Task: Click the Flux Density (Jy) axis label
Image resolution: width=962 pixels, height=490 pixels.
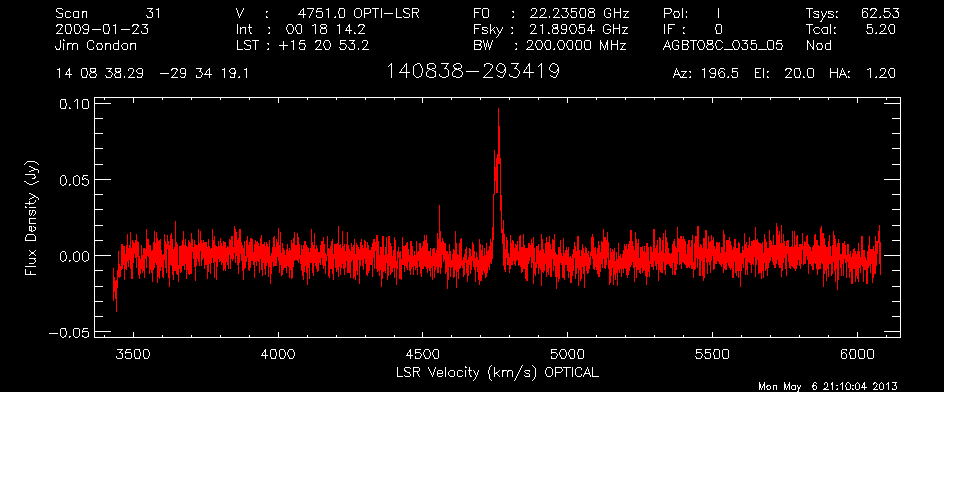Action: pyautogui.click(x=31, y=218)
